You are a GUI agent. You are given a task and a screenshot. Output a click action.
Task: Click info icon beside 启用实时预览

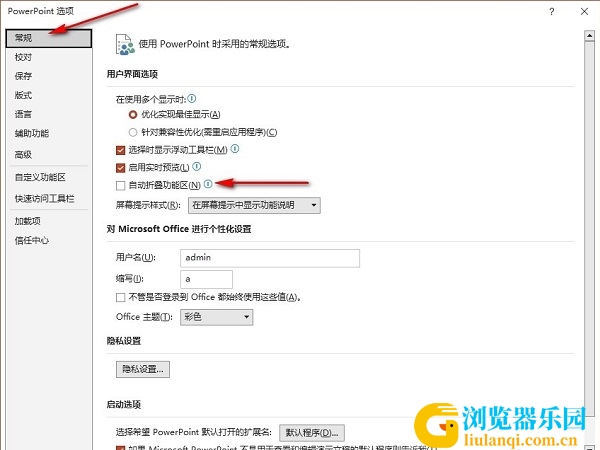[197, 166]
